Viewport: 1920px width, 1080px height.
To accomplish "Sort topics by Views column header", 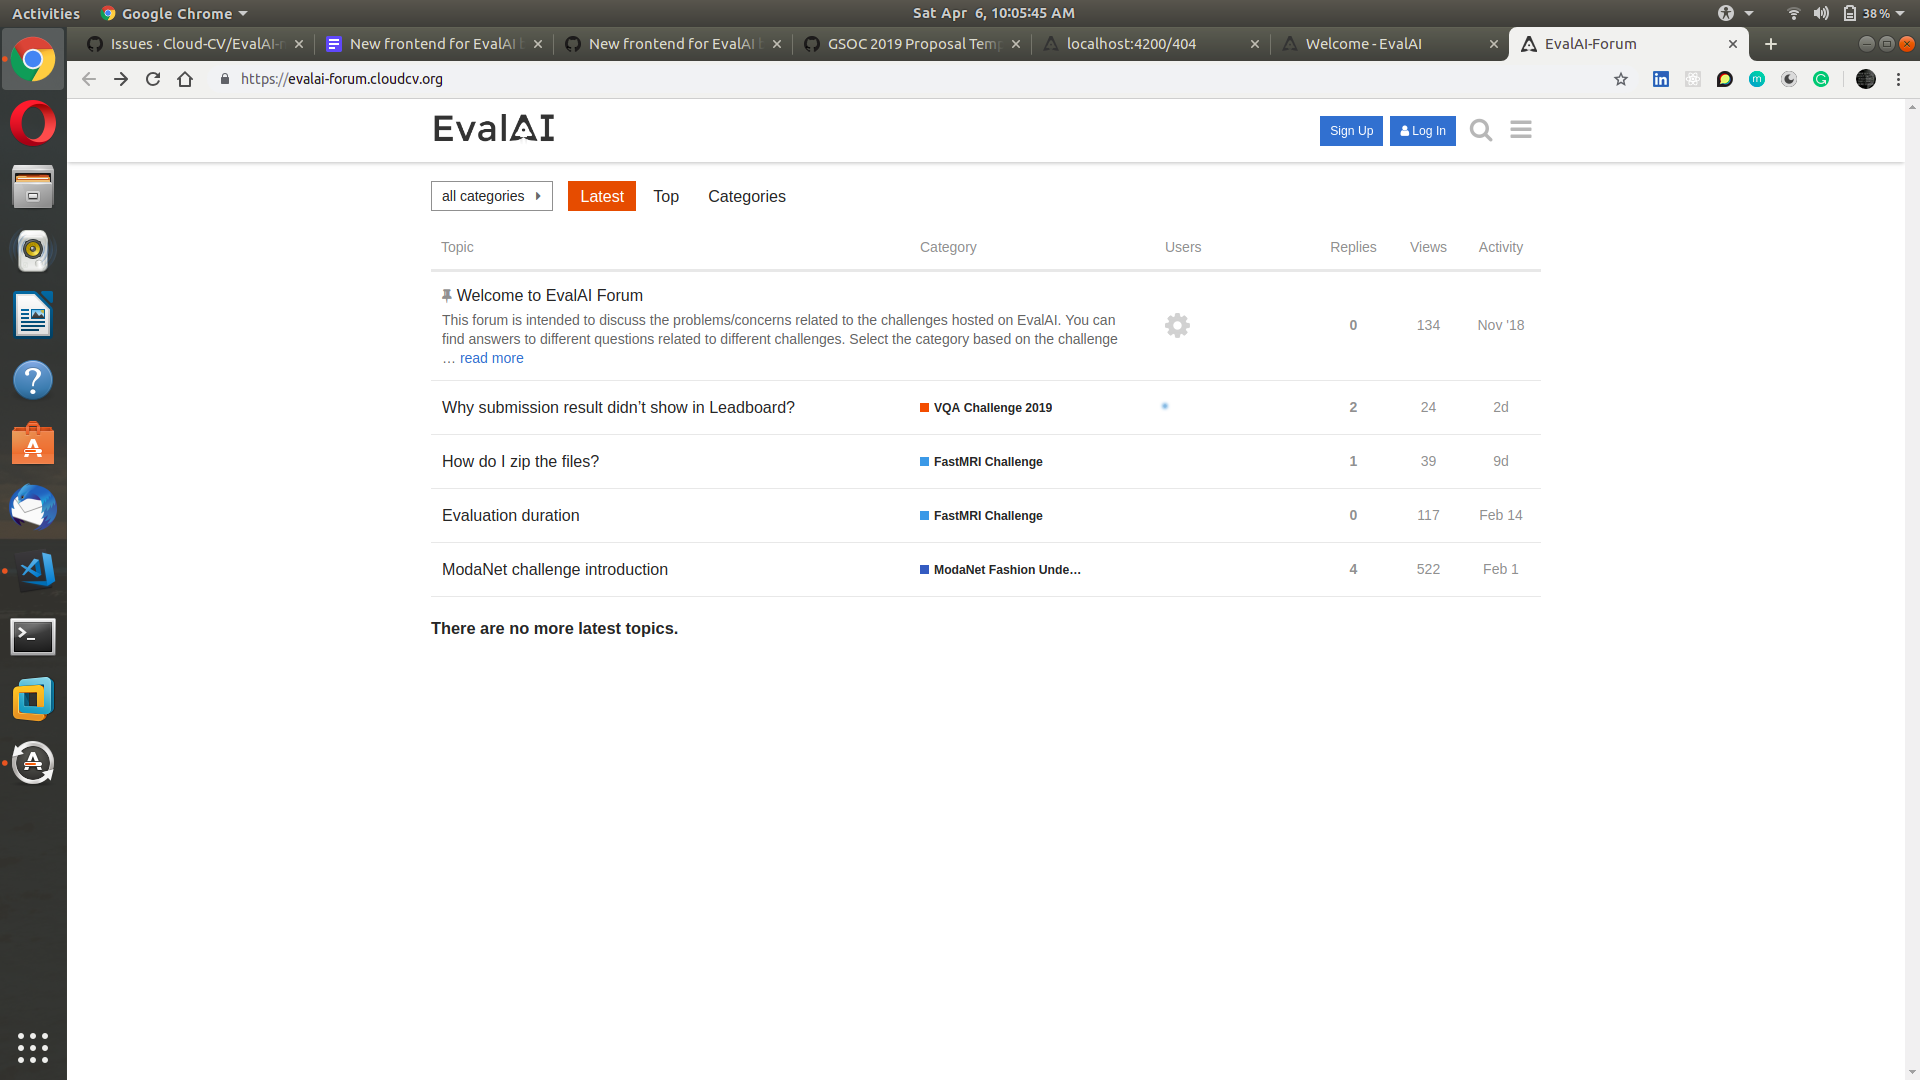I will coord(1428,247).
